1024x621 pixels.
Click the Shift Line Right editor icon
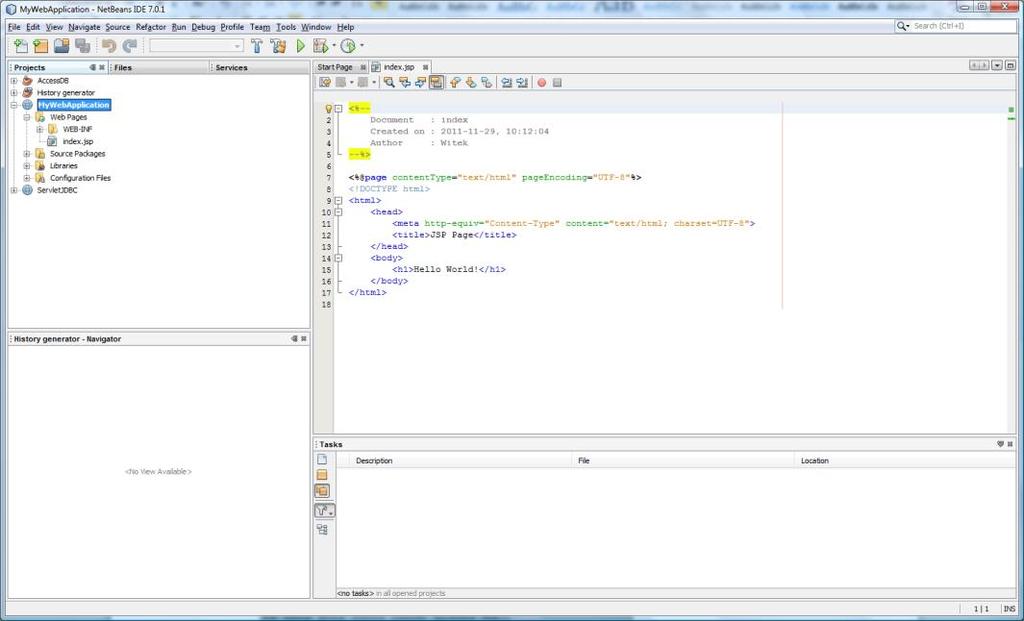[x=522, y=82]
